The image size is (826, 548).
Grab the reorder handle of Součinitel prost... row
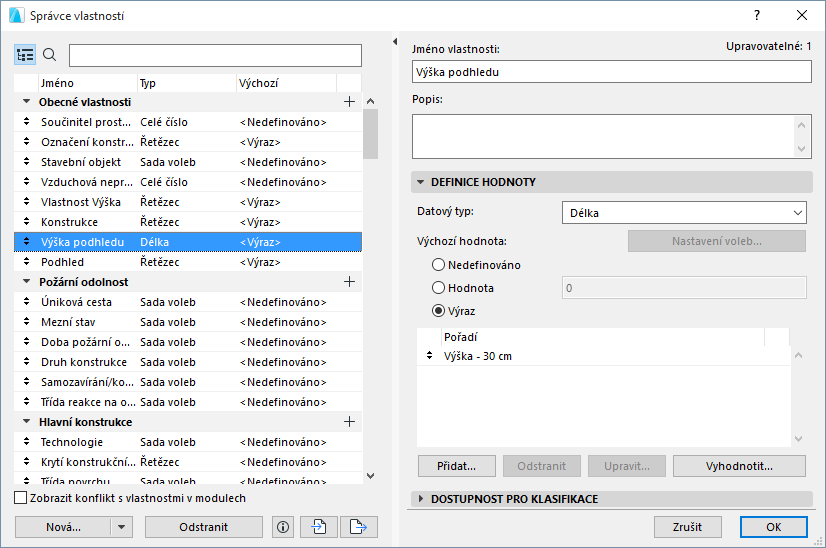[x=26, y=122]
